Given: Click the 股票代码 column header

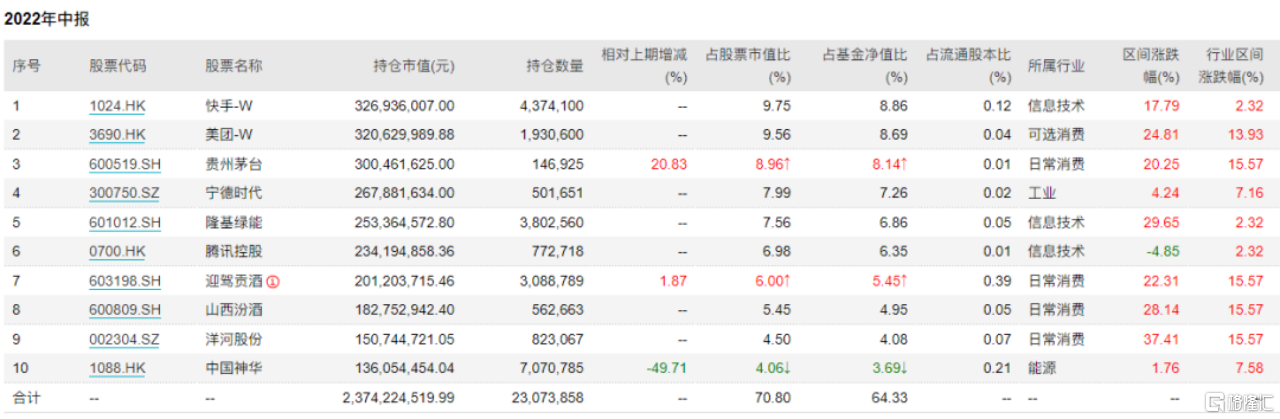Looking at the screenshot, I should coord(117,66).
